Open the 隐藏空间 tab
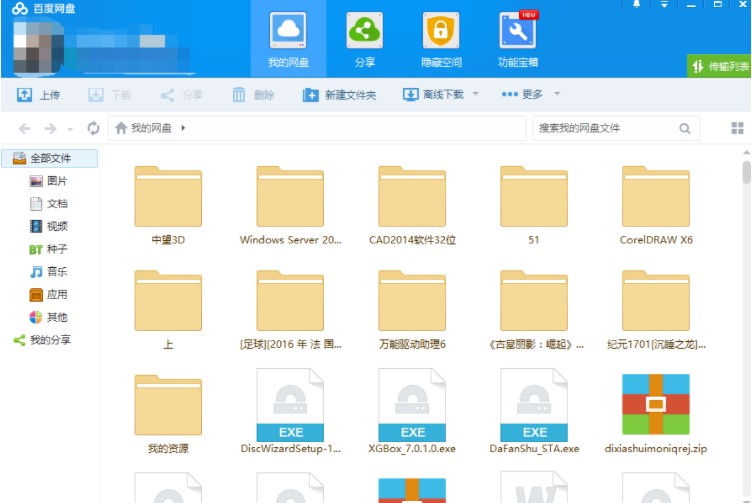The image size is (752, 503). pos(441,39)
